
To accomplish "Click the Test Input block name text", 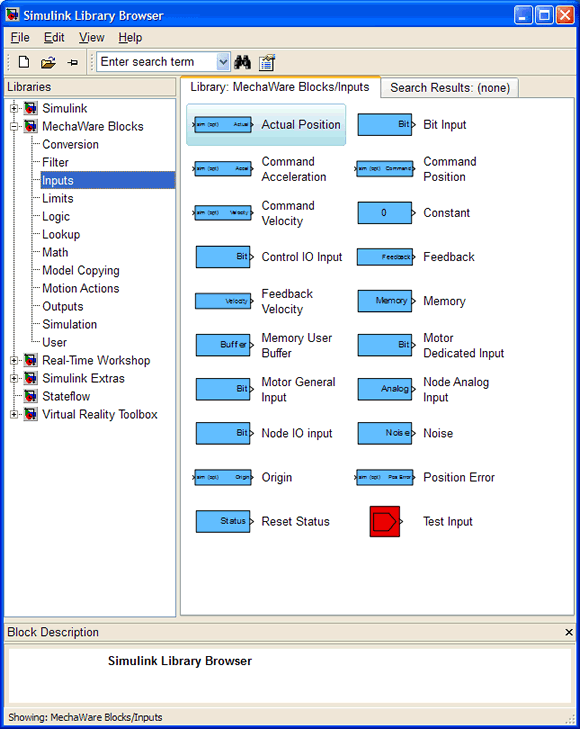I will click(x=447, y=522).
